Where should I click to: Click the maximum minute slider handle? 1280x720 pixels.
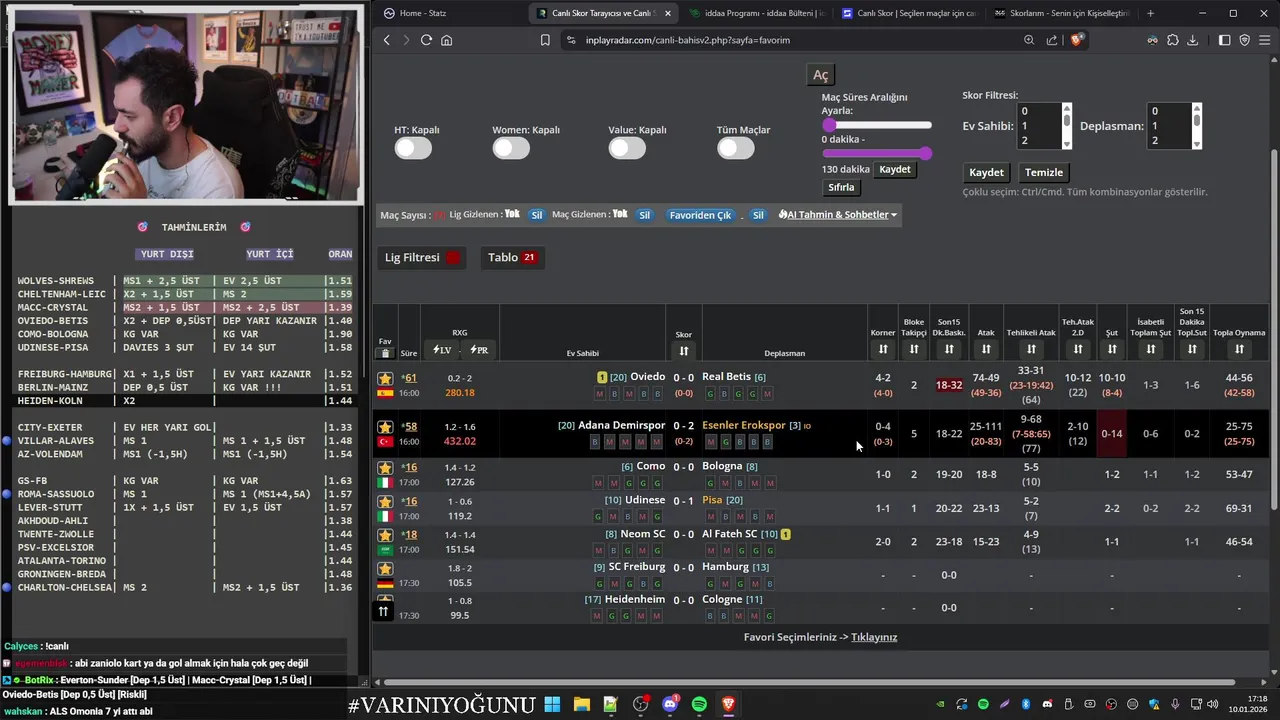[x=926, y=153]
